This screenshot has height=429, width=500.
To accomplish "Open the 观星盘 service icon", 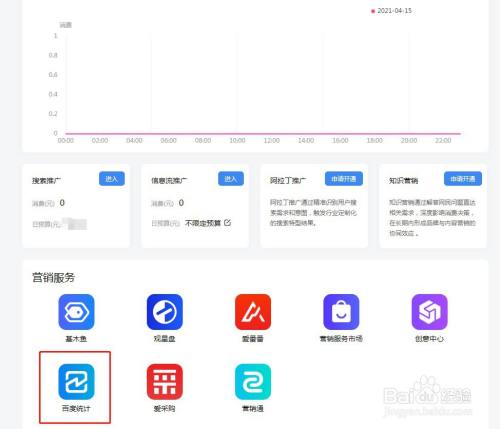I will coord(165,312).
